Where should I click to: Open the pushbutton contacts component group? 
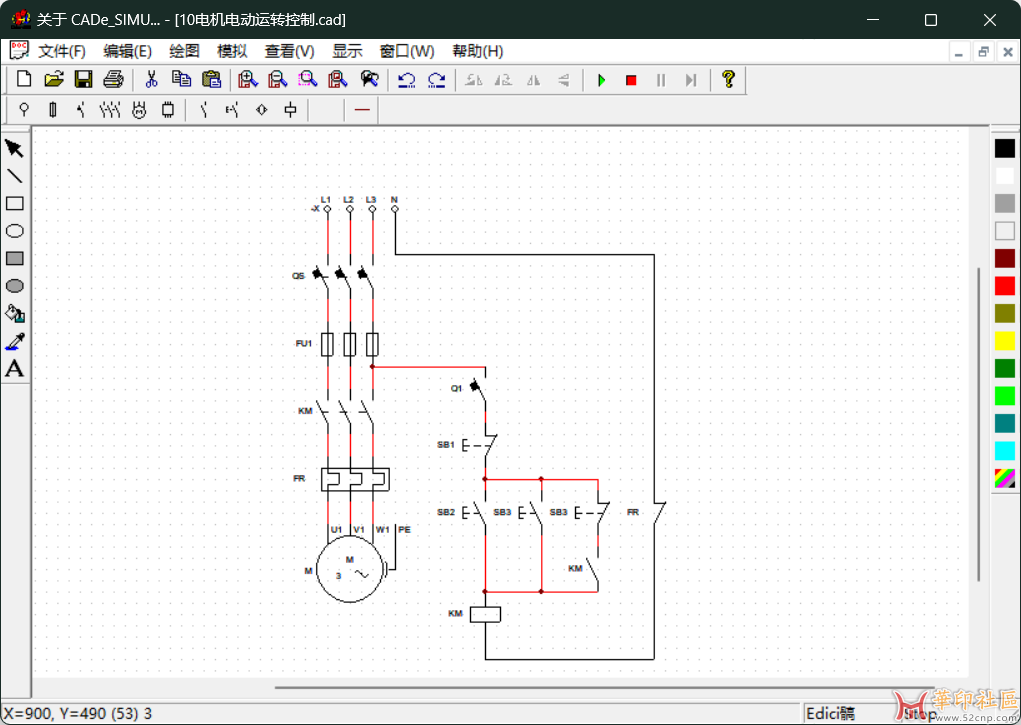pos(232,109)
